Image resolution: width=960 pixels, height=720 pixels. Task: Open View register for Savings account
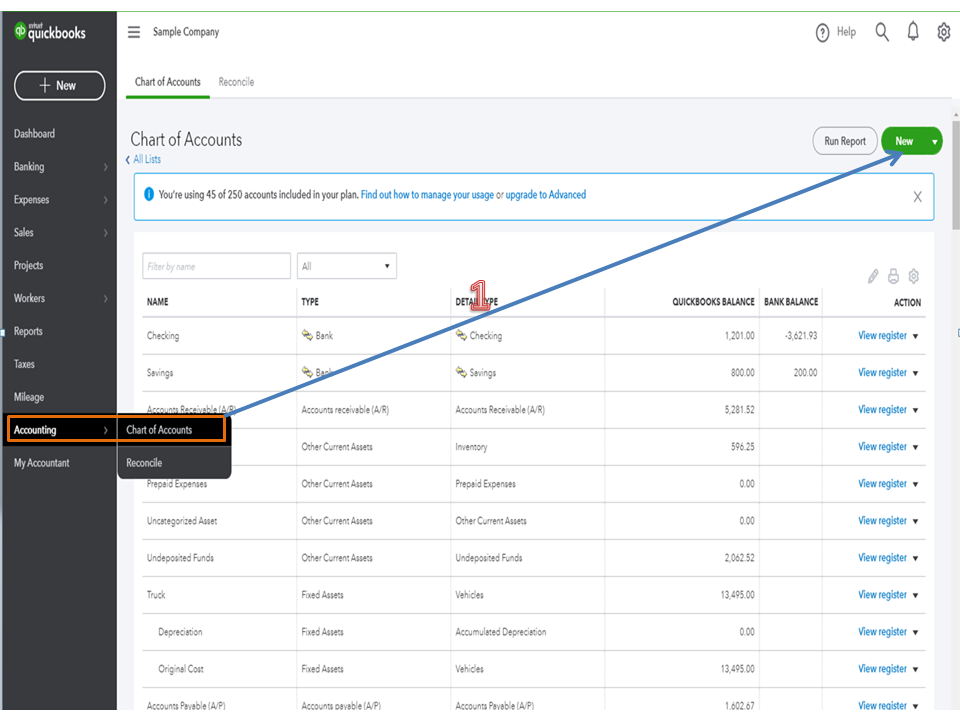coord(882,373)
